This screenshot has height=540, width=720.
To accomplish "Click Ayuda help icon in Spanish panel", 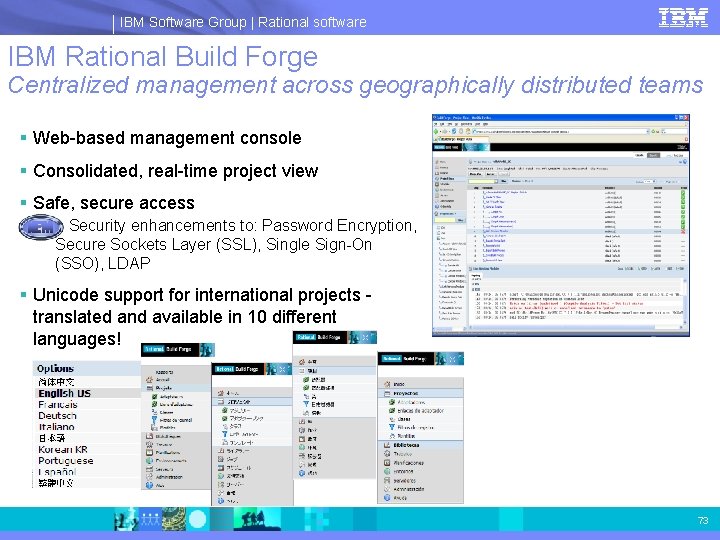I will [x=387, y=498].
